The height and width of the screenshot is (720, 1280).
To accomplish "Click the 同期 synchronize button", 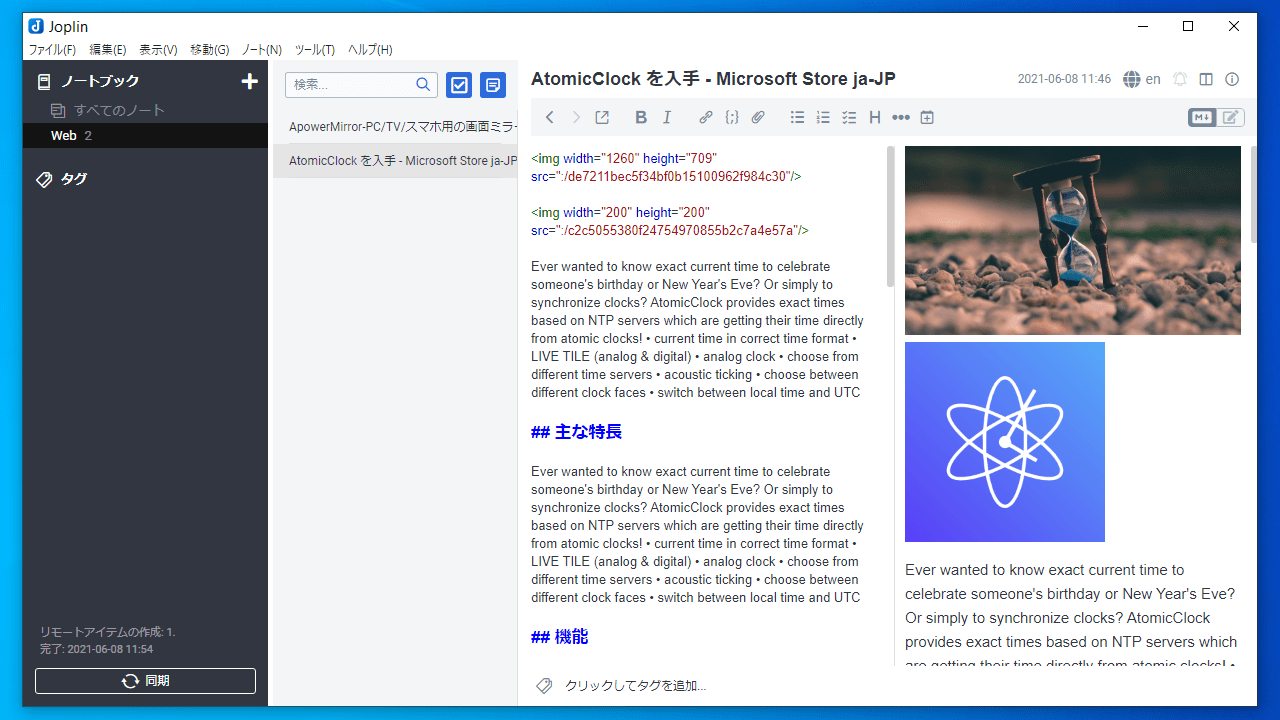I will click(145, 681).
